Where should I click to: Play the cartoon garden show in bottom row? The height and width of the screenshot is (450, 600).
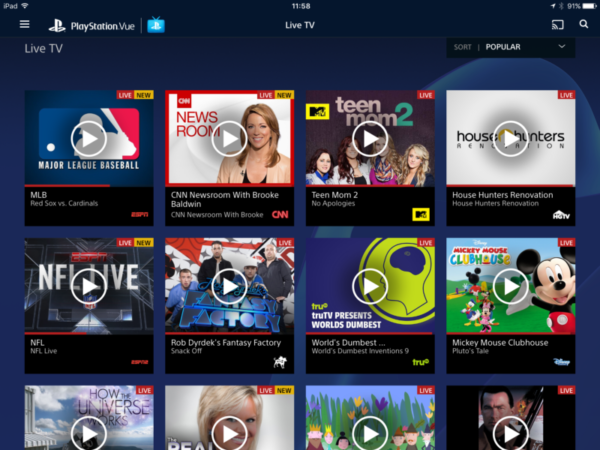tap(370, 434)
